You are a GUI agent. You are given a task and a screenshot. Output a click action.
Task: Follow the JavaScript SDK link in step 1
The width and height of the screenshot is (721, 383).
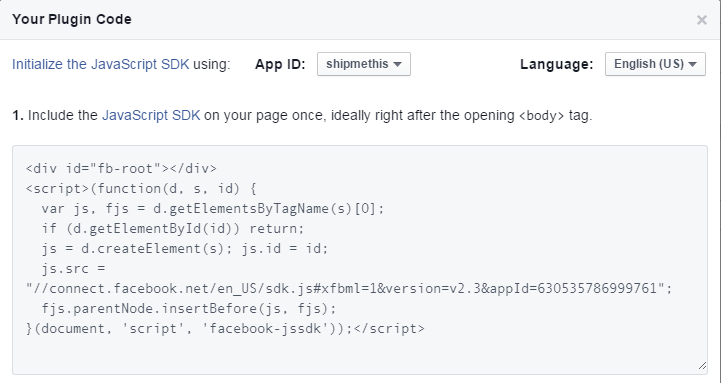(151, 115)
